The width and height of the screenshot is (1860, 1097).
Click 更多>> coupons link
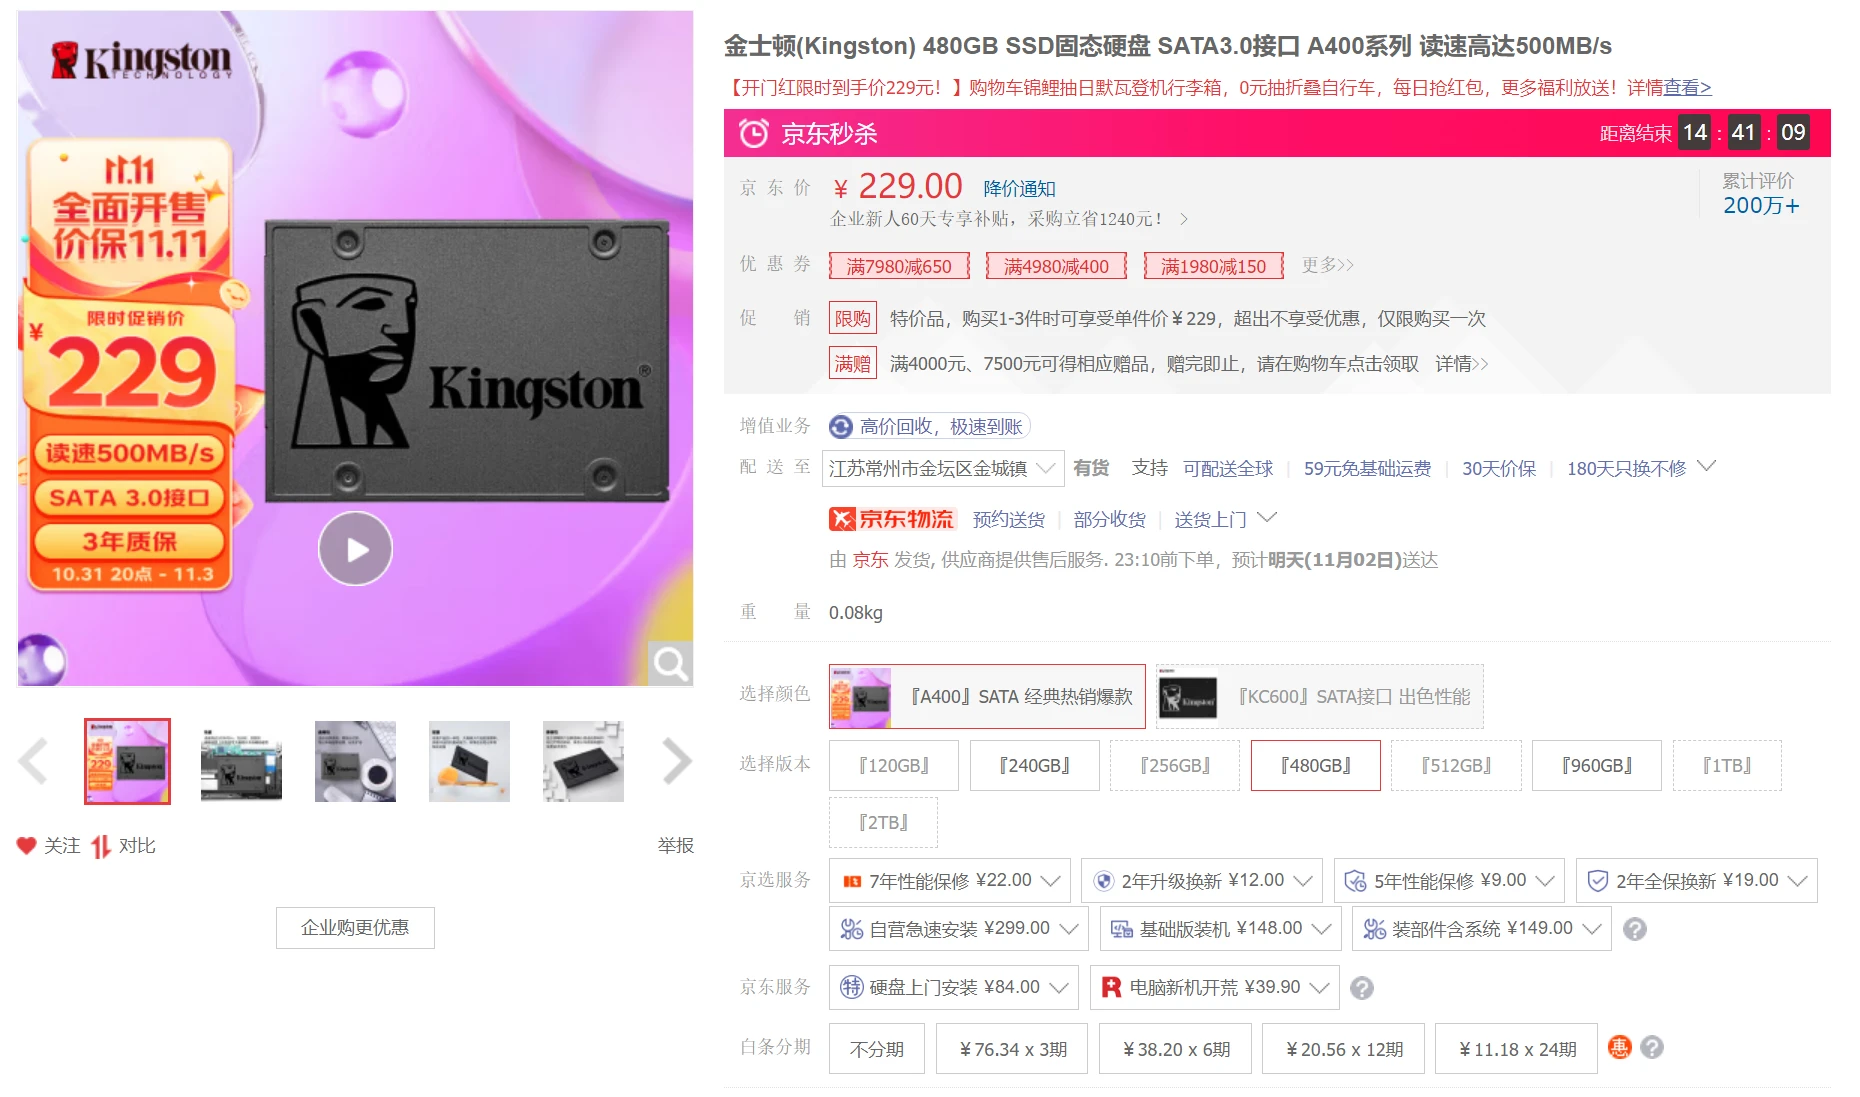coord(1328,265)
